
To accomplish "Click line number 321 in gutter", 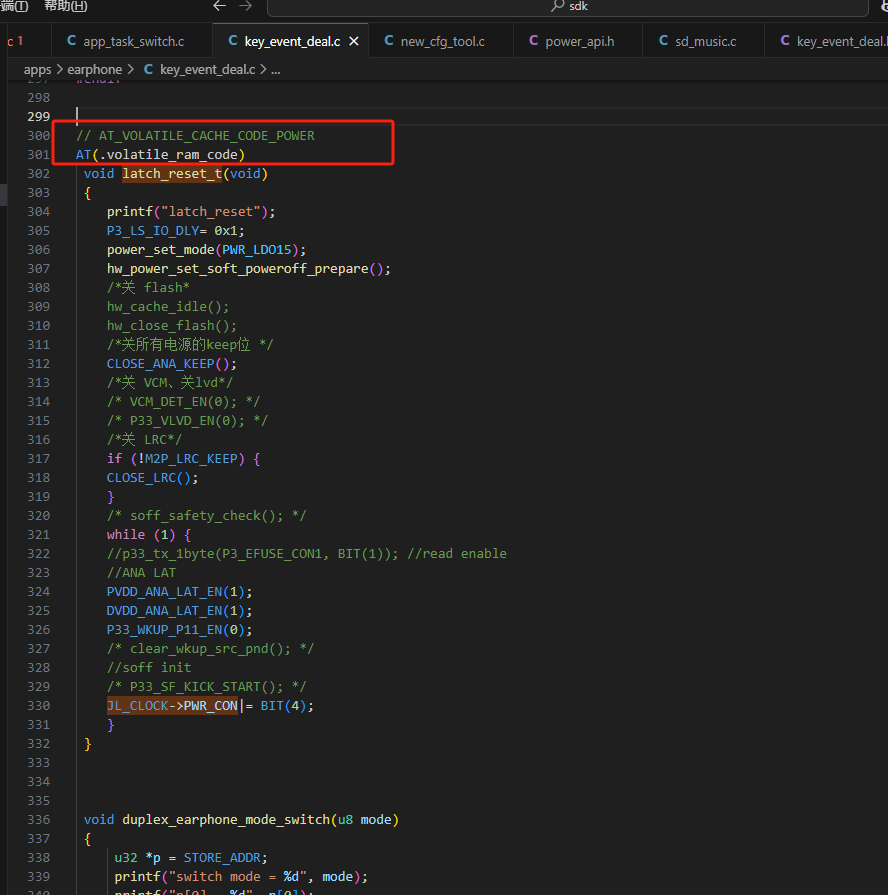I will click(x=38, y=535).
